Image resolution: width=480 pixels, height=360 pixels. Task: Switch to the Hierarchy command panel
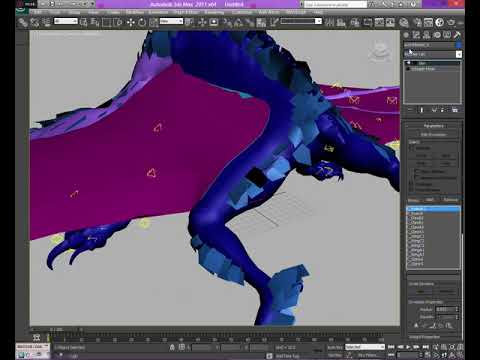click(x=427, y=35)
